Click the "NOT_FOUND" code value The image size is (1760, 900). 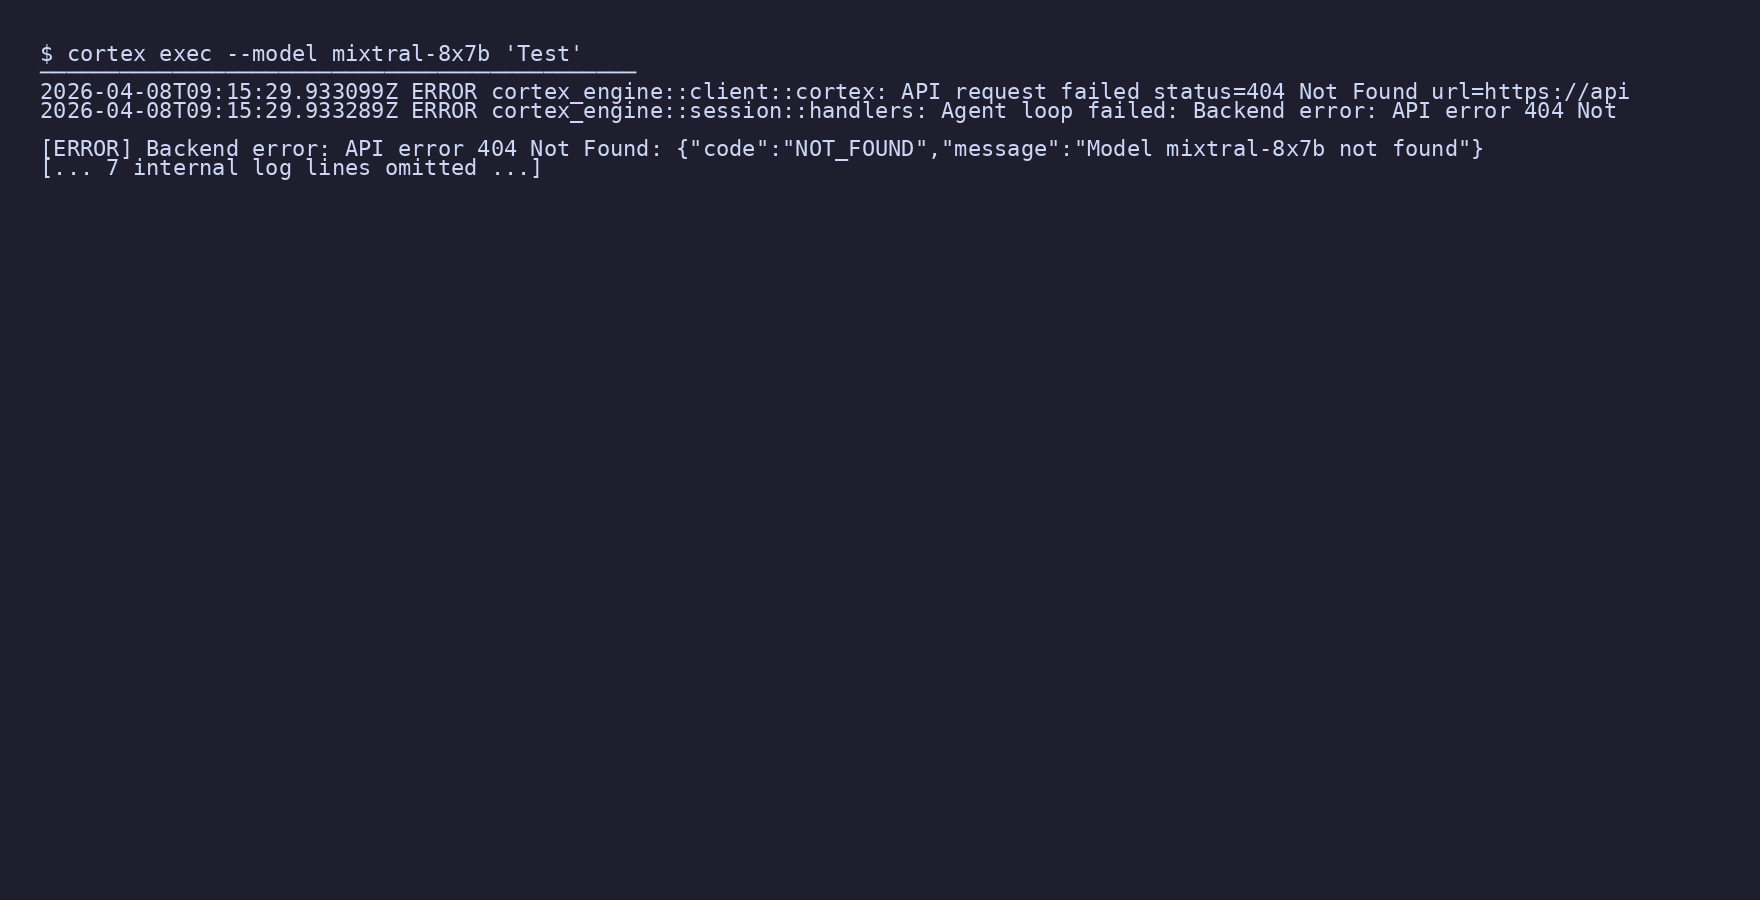[855, 149]
